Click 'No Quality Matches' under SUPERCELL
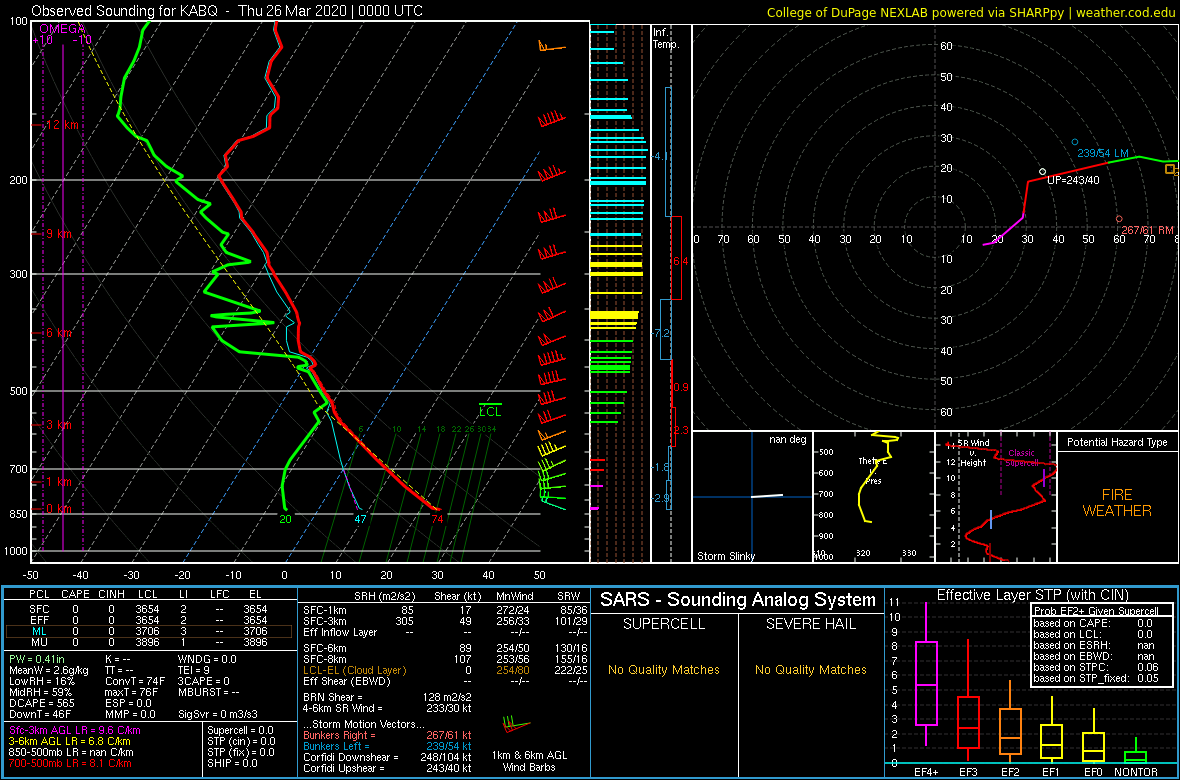The height and width of the screenshot is (780, 1180). click(x=664, y=670)
